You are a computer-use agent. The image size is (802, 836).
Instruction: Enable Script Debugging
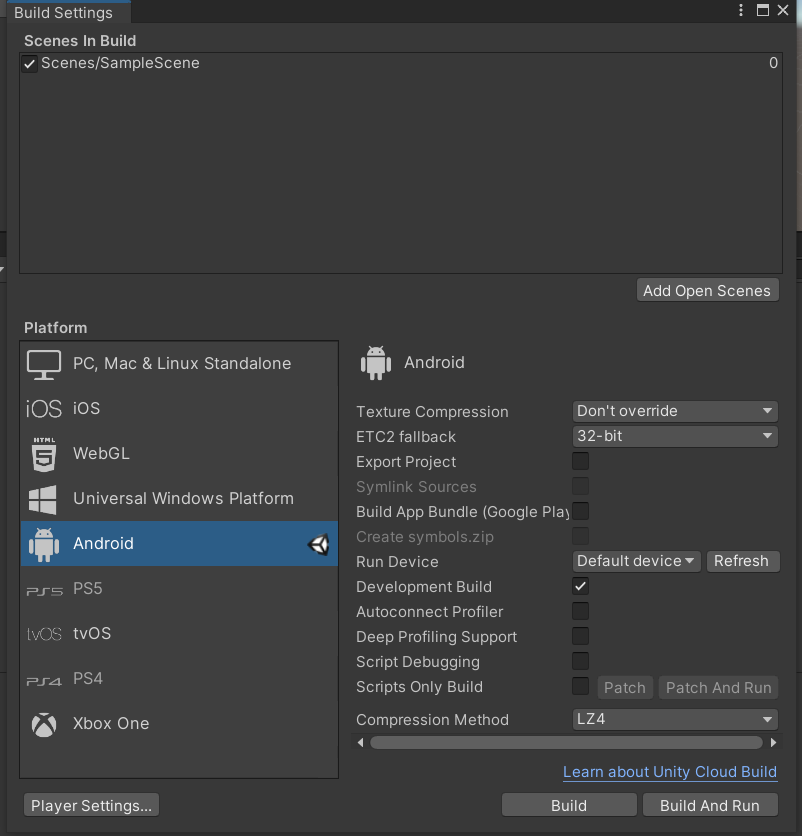point(580,661)
